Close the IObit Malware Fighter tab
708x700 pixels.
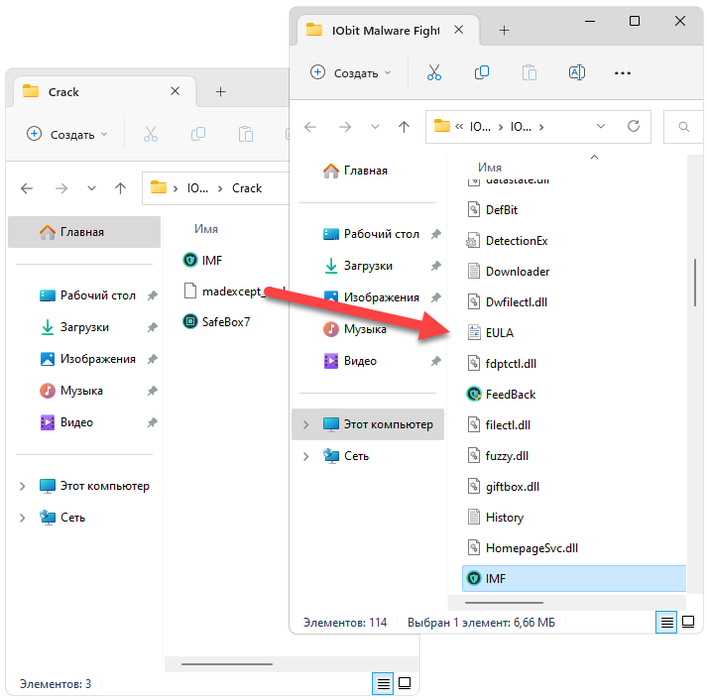tap(459, 30)
